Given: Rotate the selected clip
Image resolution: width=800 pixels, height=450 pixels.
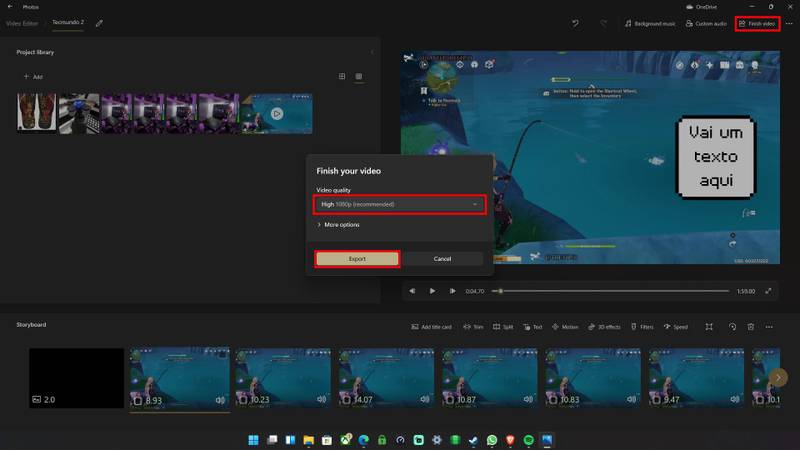Looking at the screenshot, I should [x=732, y=327].
